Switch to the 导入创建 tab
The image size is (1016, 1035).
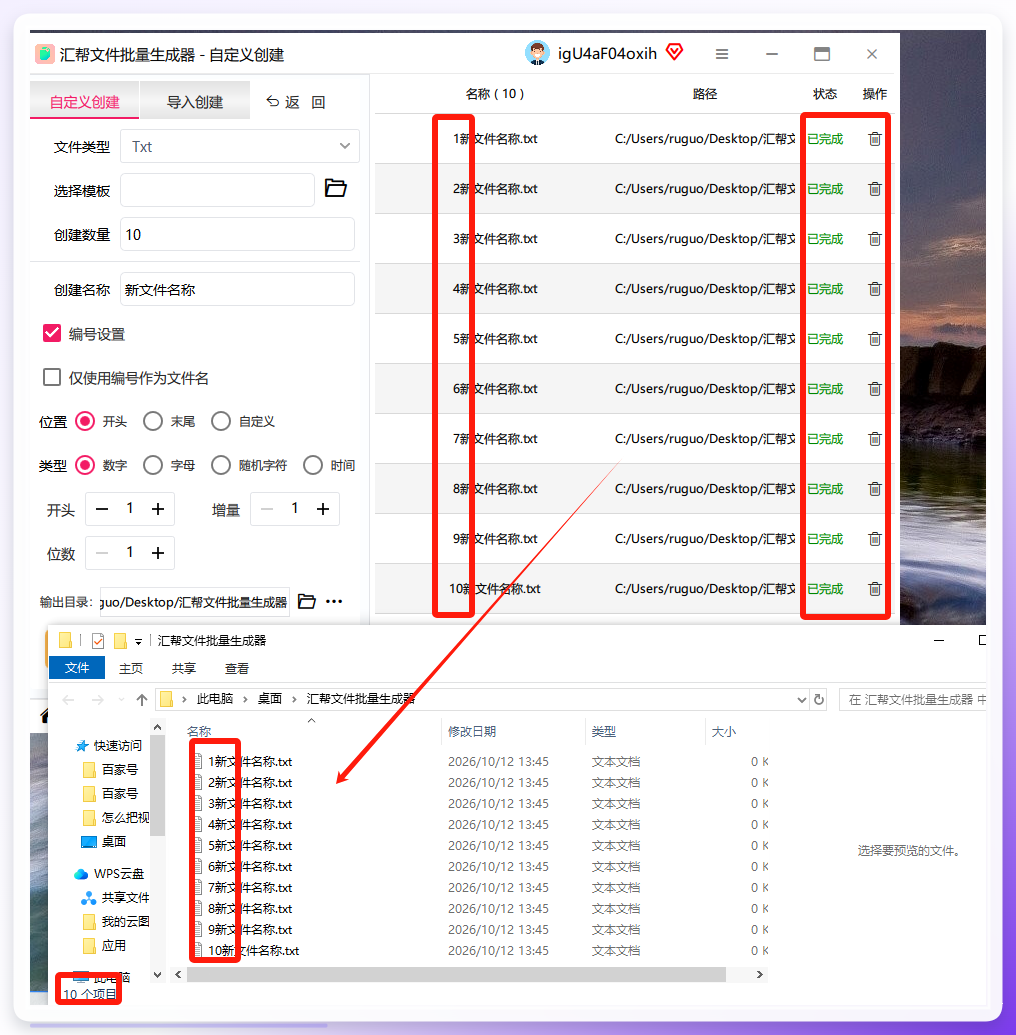tap(195, 102)
